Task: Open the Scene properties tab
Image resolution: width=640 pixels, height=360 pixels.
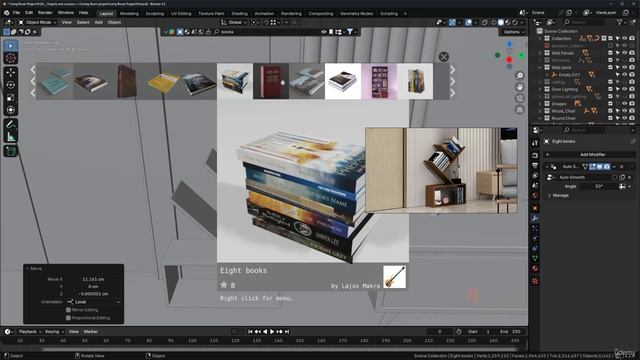Action: 535,186
